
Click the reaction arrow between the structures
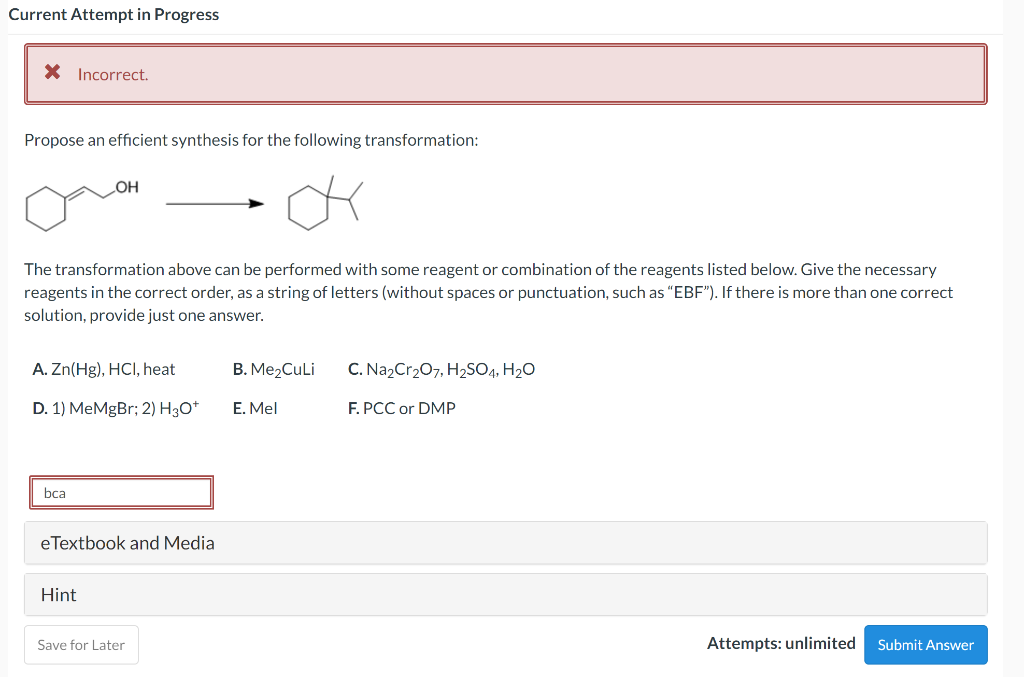213,203
